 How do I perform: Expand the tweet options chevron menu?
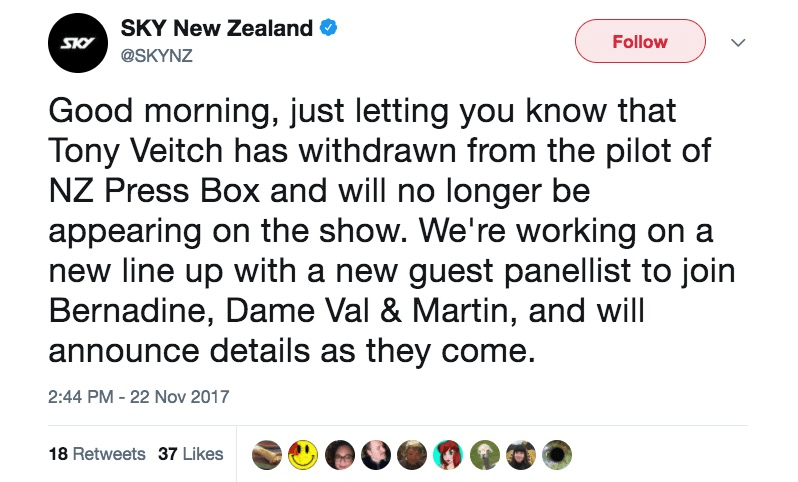[x=738, y=43]
